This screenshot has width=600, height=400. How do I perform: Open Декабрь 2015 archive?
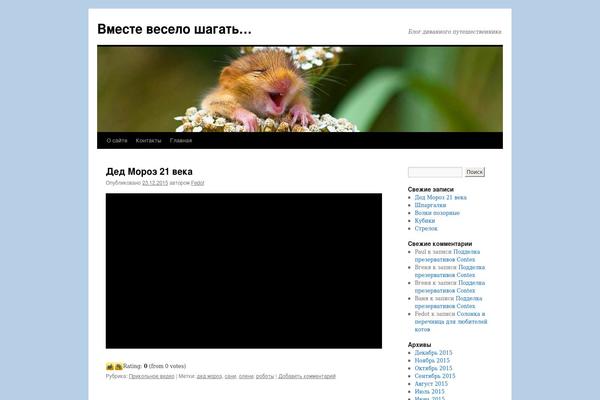point(433,353)
